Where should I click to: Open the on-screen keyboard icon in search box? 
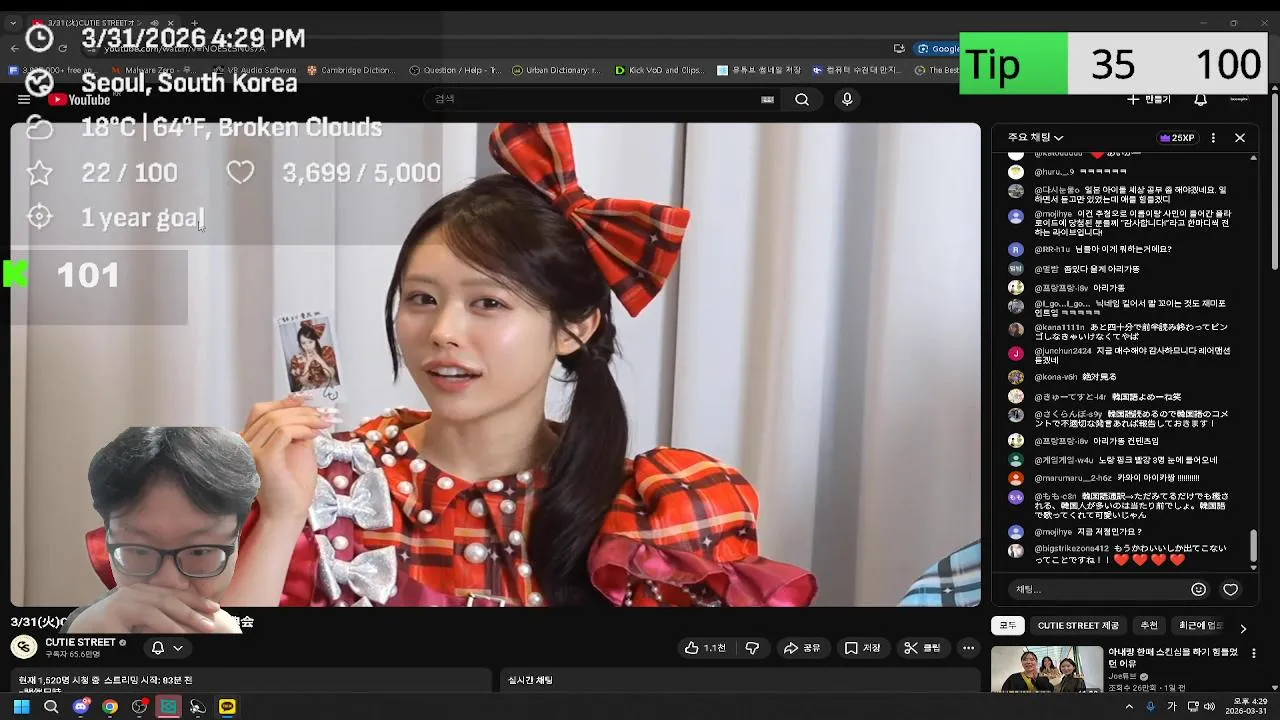click(767, 99)
